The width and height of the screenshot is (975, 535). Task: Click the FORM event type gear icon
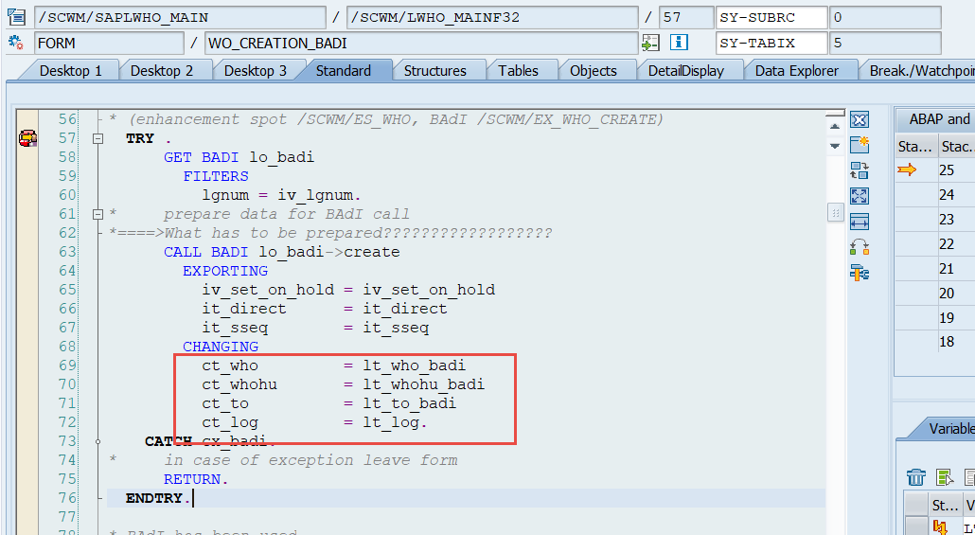(x=17, y=43)
